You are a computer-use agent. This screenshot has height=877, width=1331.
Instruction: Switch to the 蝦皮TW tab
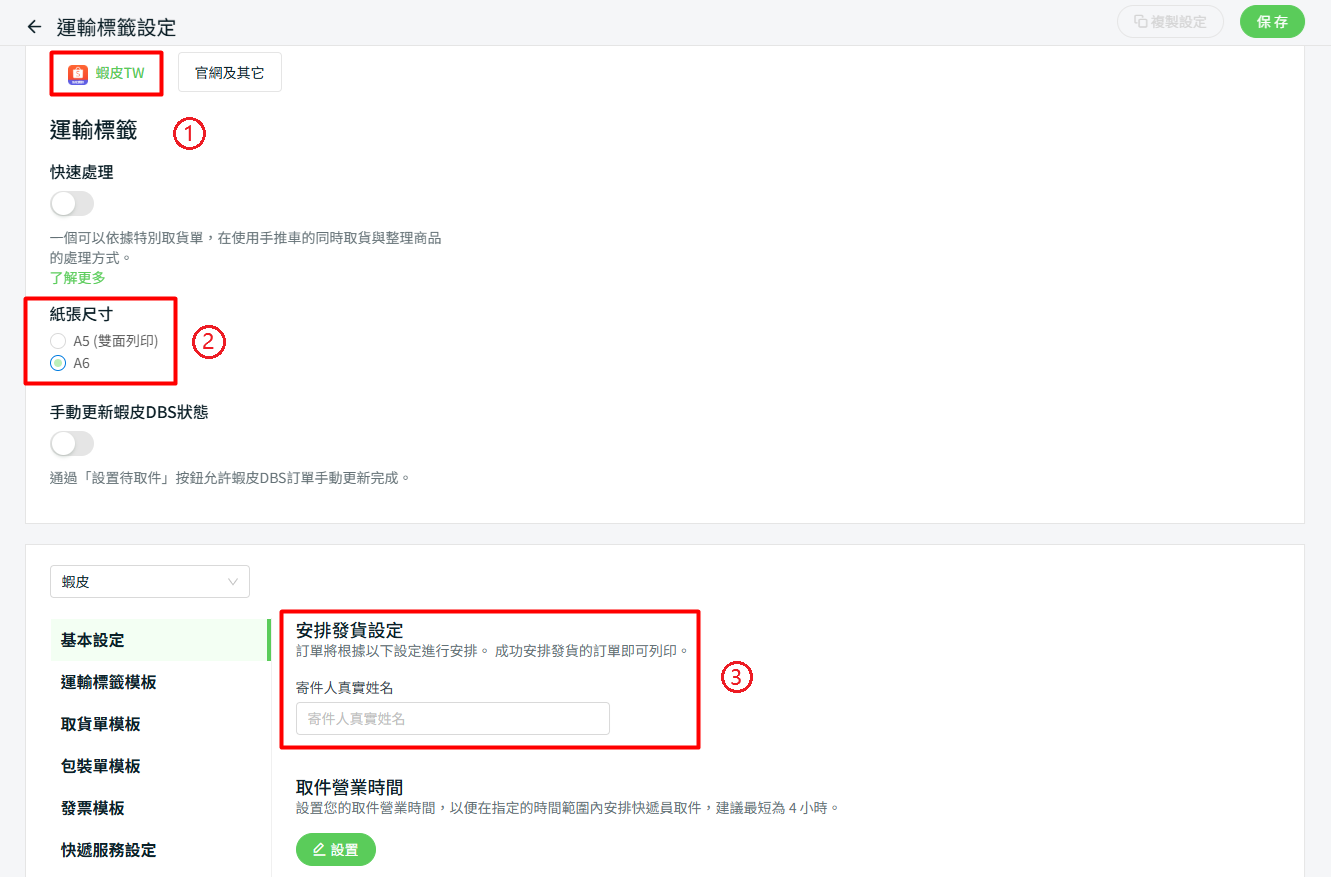(106, 74)
